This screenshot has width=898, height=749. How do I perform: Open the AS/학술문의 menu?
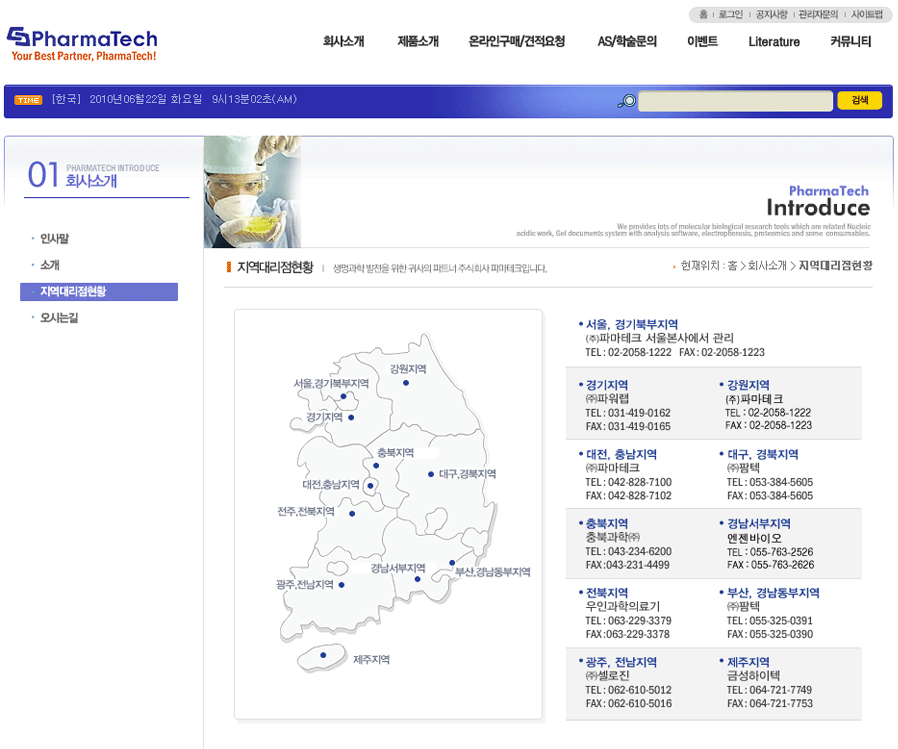[x=627, y=41]
